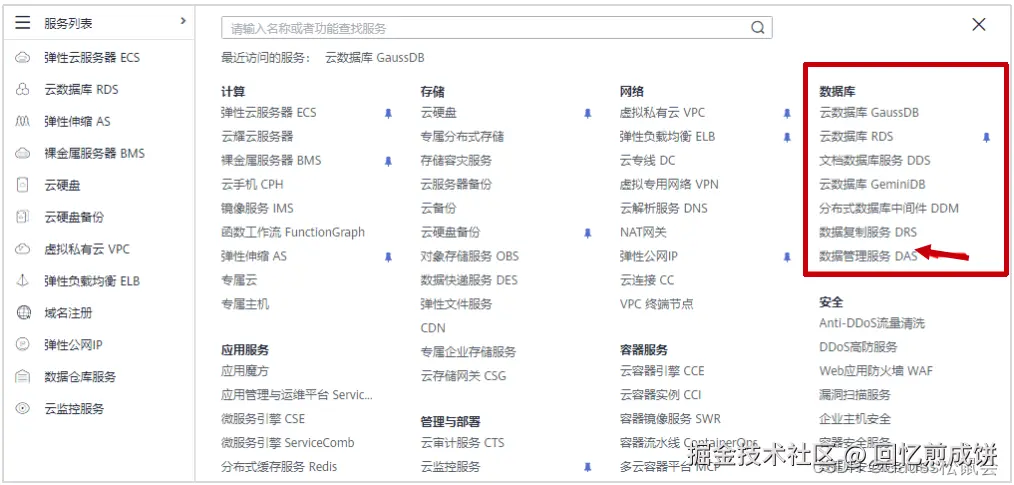Viewport: 1014px width, 485px height.
Task: Open the sidebar 虚拟私有云 VPC icon
Action: 23,249
